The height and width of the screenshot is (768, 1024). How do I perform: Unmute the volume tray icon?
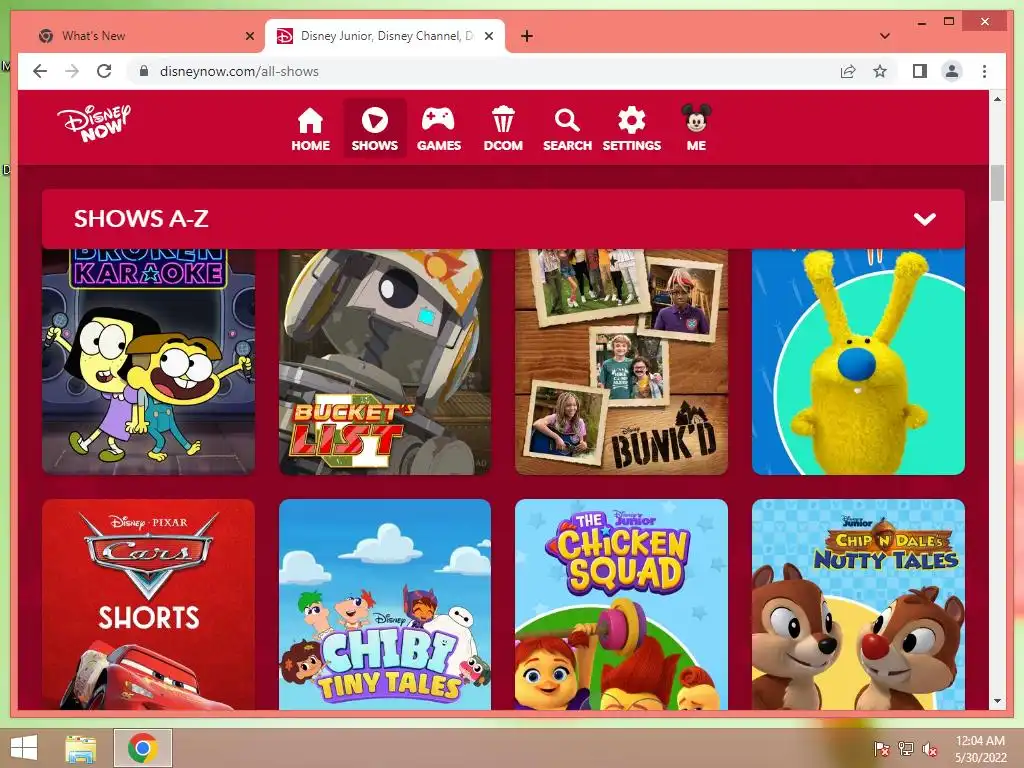click(930, 748)
